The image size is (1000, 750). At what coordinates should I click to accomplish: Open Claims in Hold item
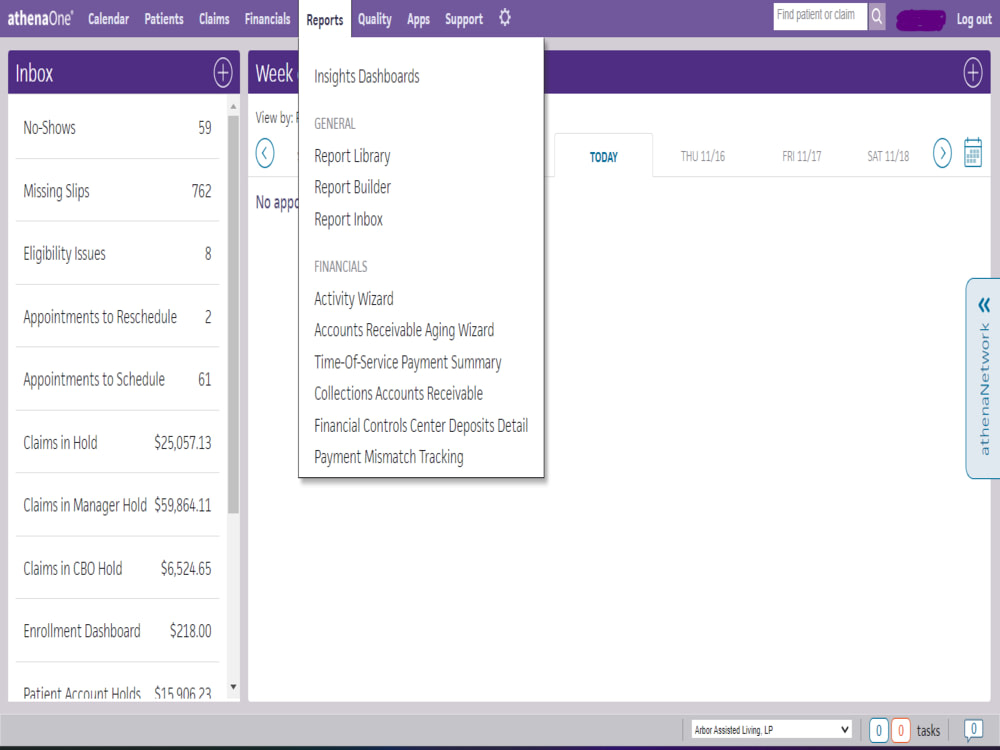(x=117, y=443)
